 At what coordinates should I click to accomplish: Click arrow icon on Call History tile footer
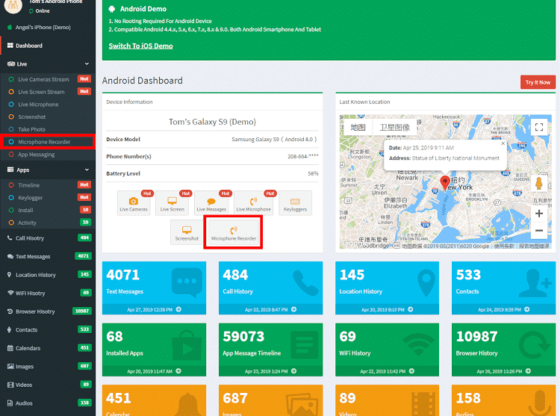(294, 309)
